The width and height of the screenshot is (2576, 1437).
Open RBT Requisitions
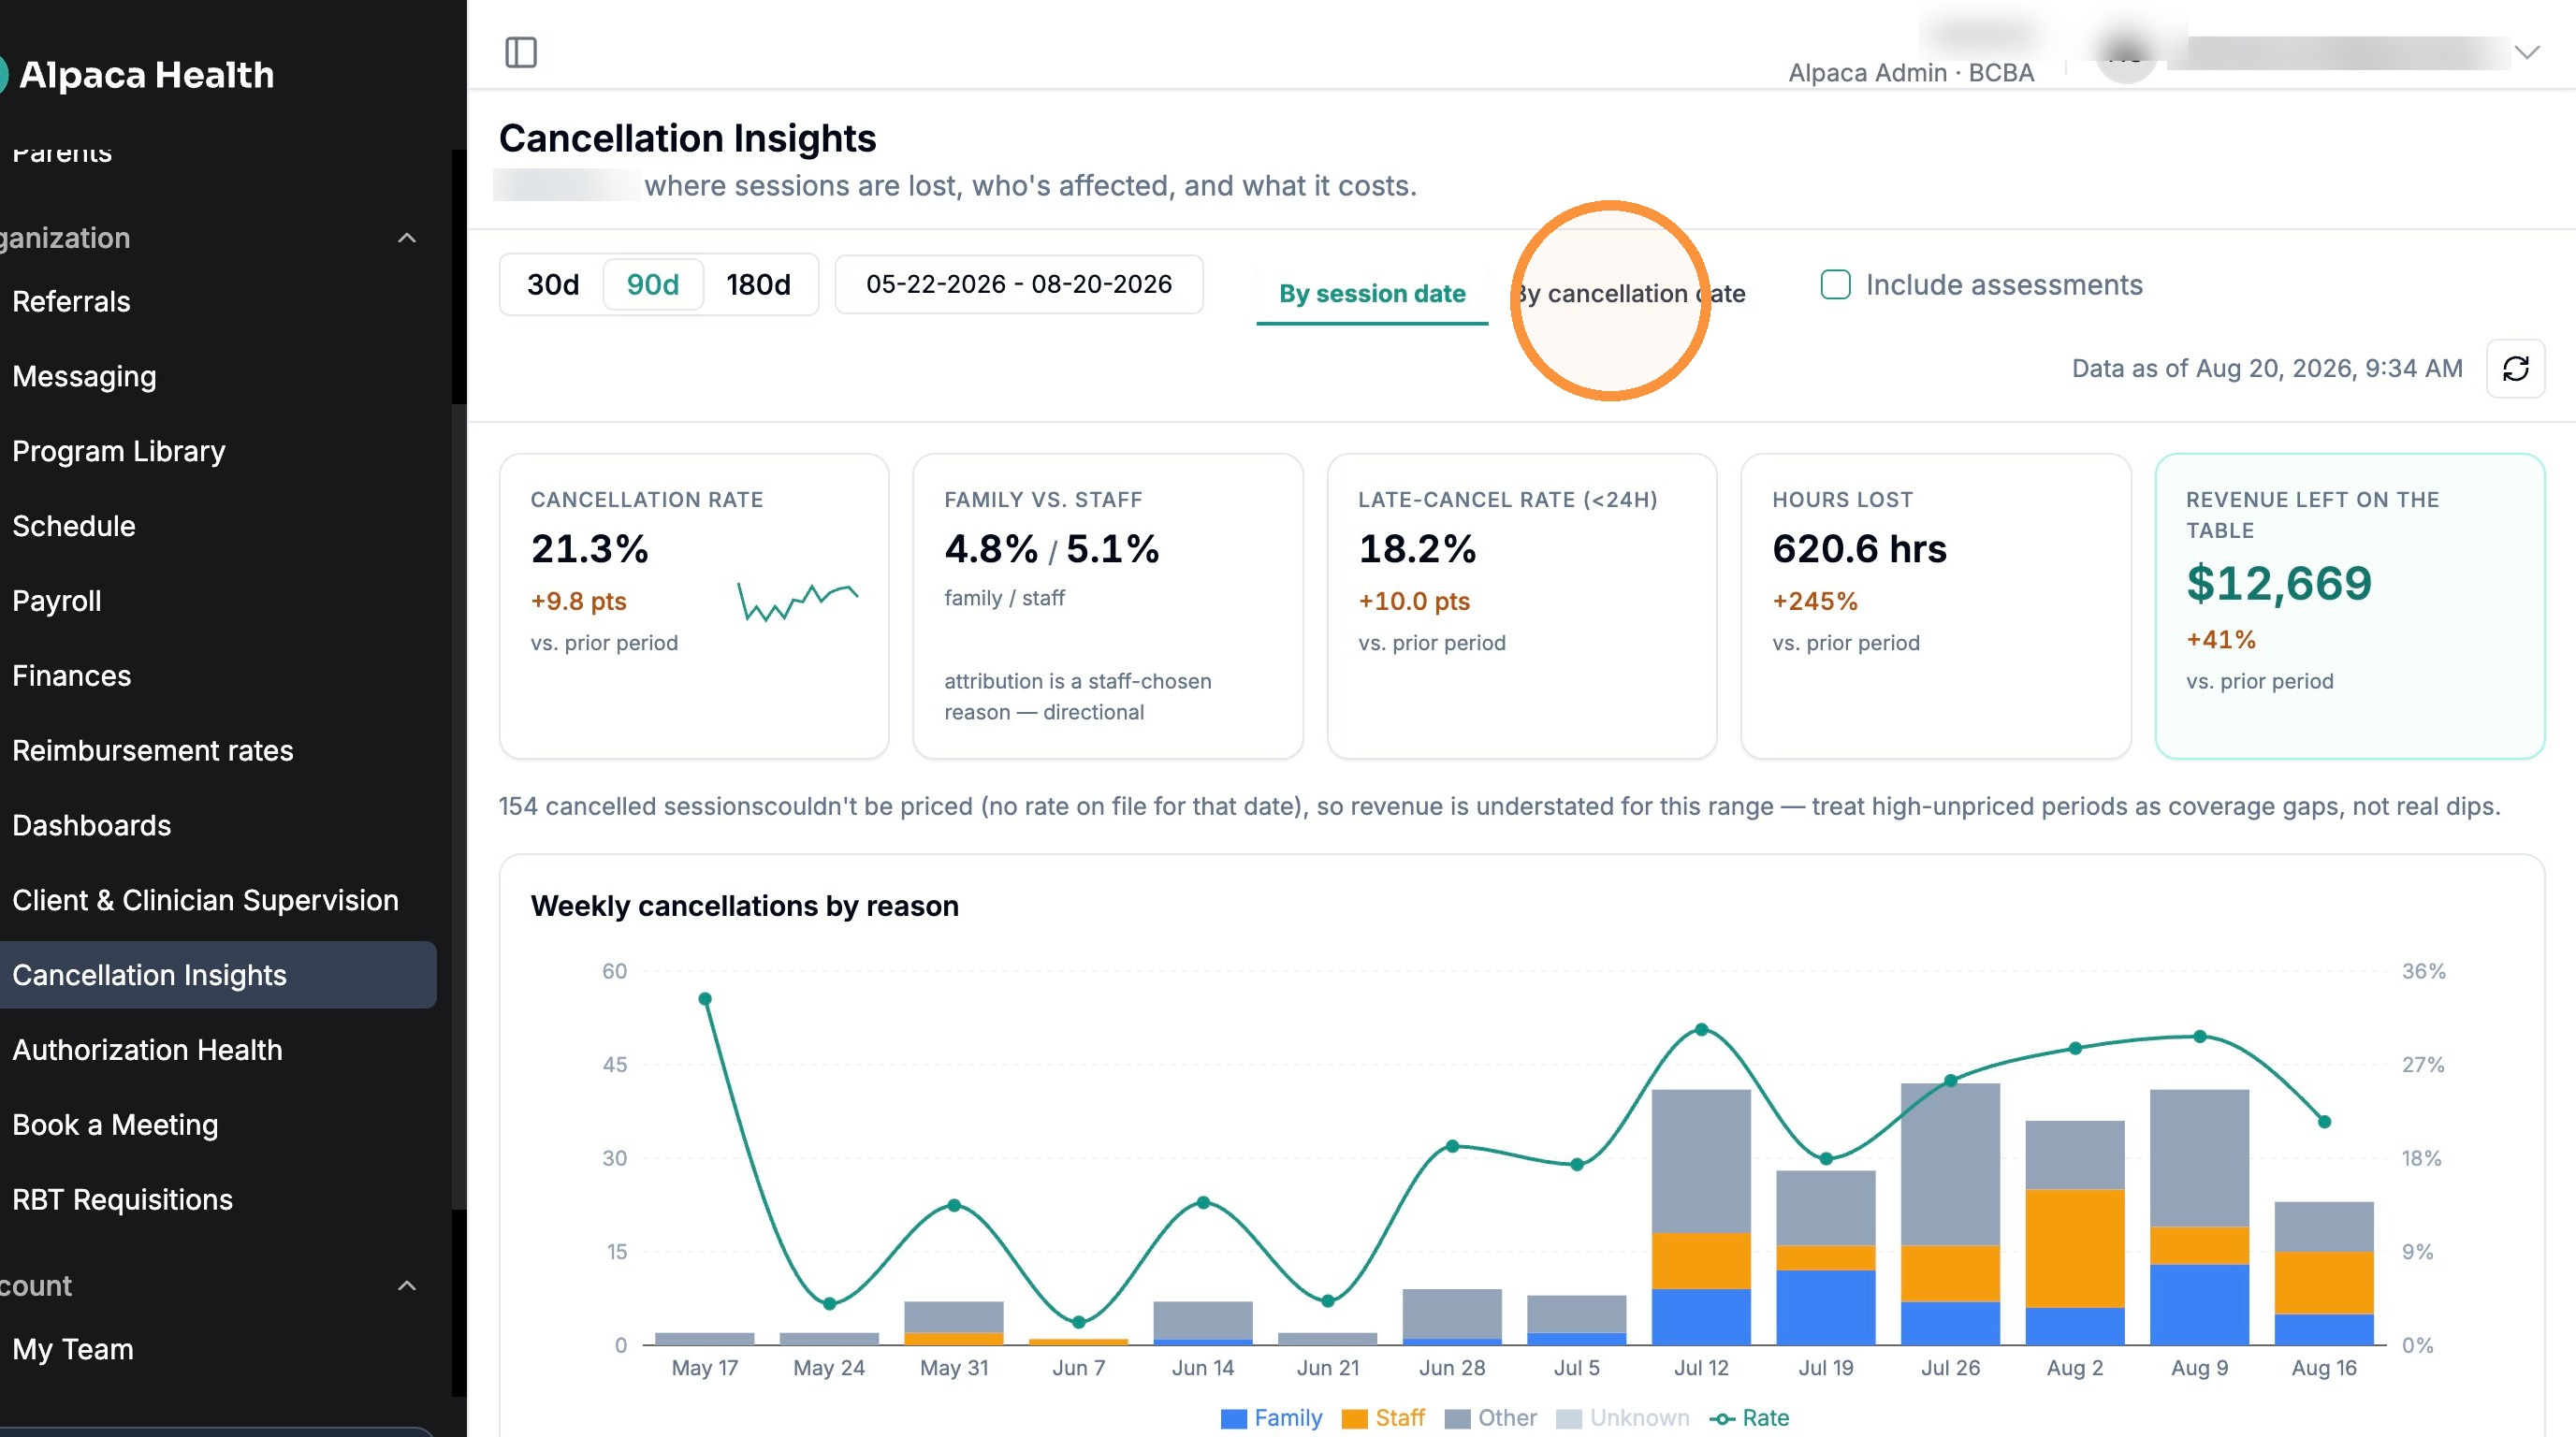coord(122,1200)
